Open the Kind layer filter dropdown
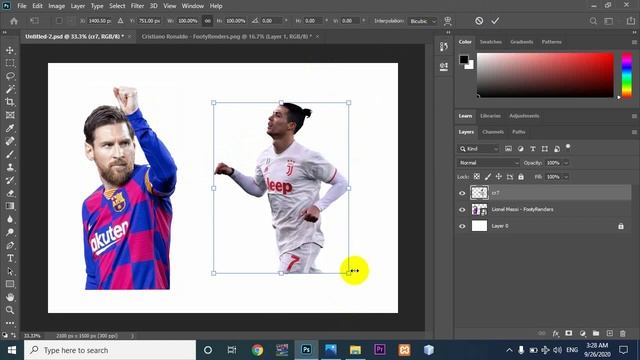This screenshot has height=360, width=640. (478, 149)
